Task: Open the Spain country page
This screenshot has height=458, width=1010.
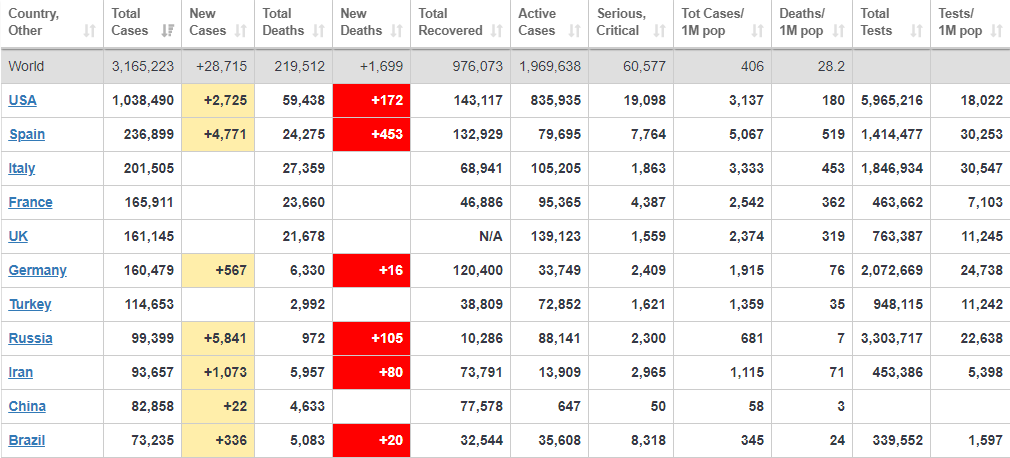Action: (27, 134)
